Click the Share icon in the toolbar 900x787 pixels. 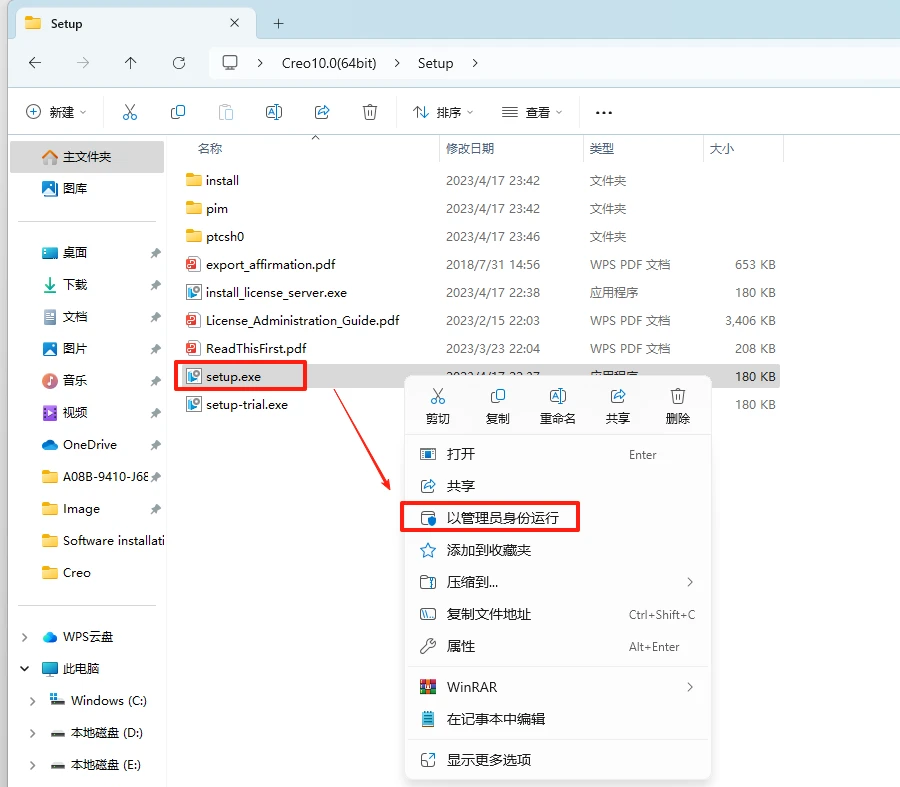[x=322, y=112]
